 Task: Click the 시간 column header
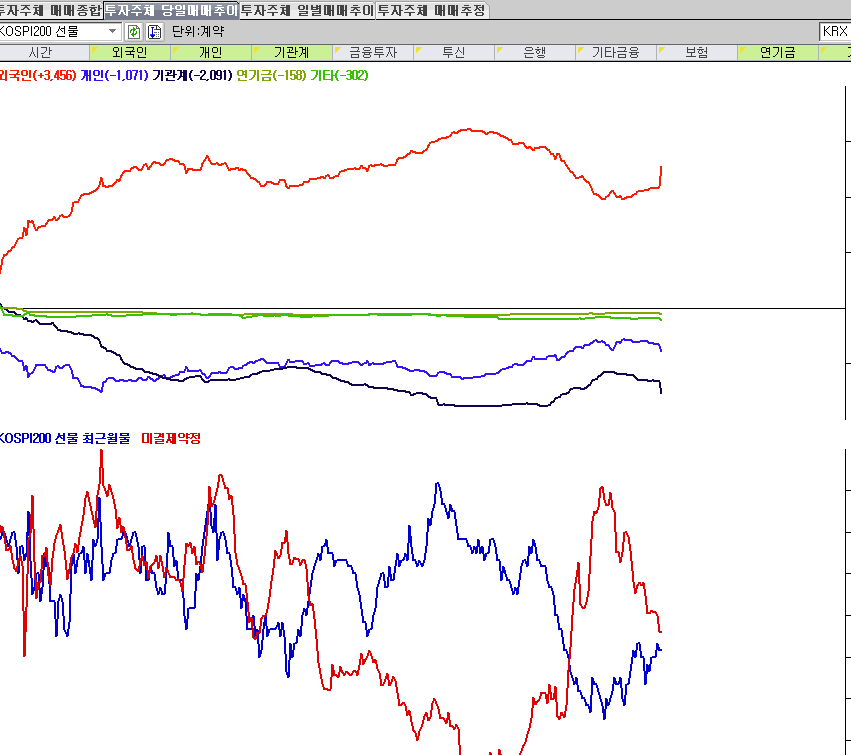coord(41,52)
